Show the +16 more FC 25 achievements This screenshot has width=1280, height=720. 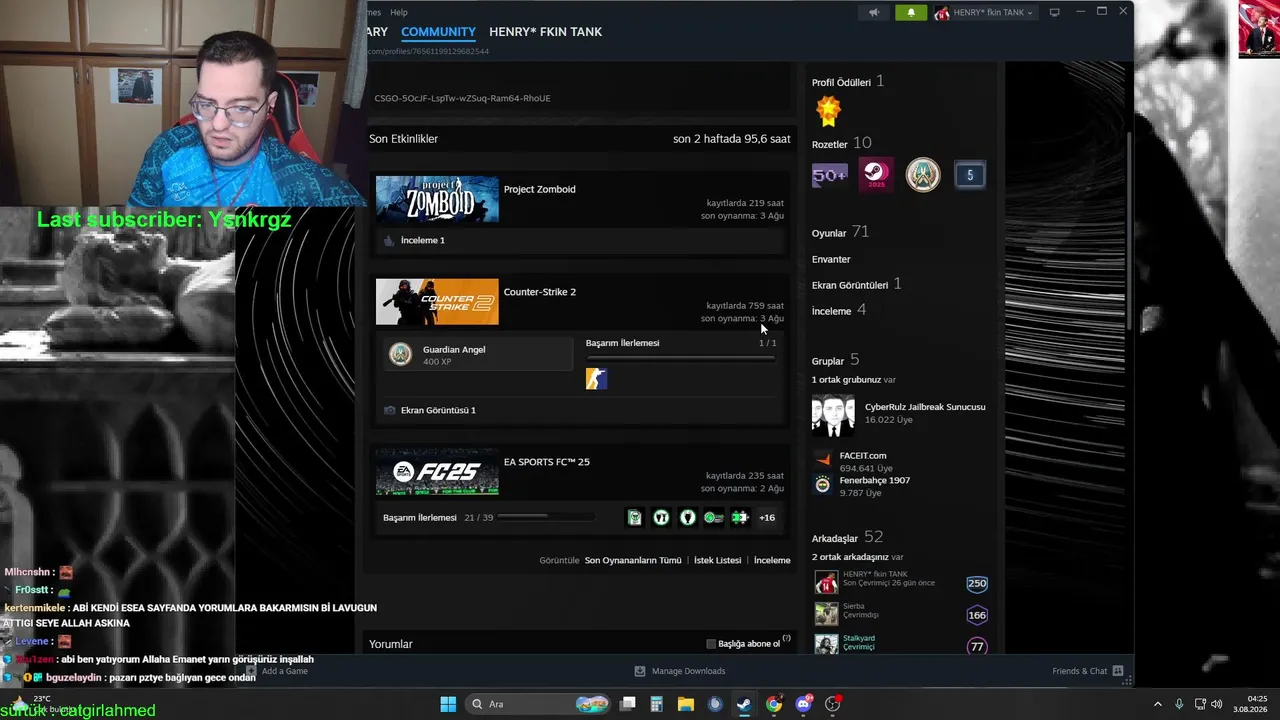[x=767, y=518]
